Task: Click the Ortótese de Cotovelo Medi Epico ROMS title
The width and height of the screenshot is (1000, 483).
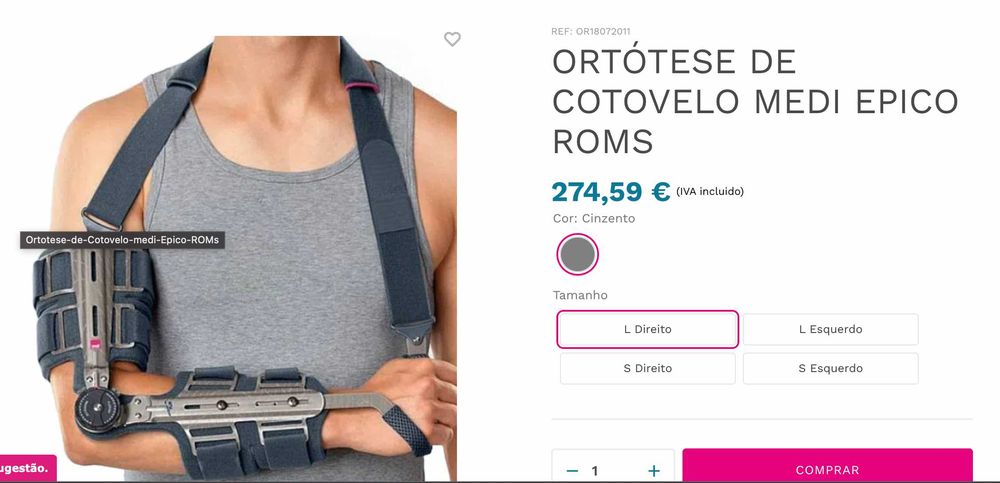Action: (755, 101)
